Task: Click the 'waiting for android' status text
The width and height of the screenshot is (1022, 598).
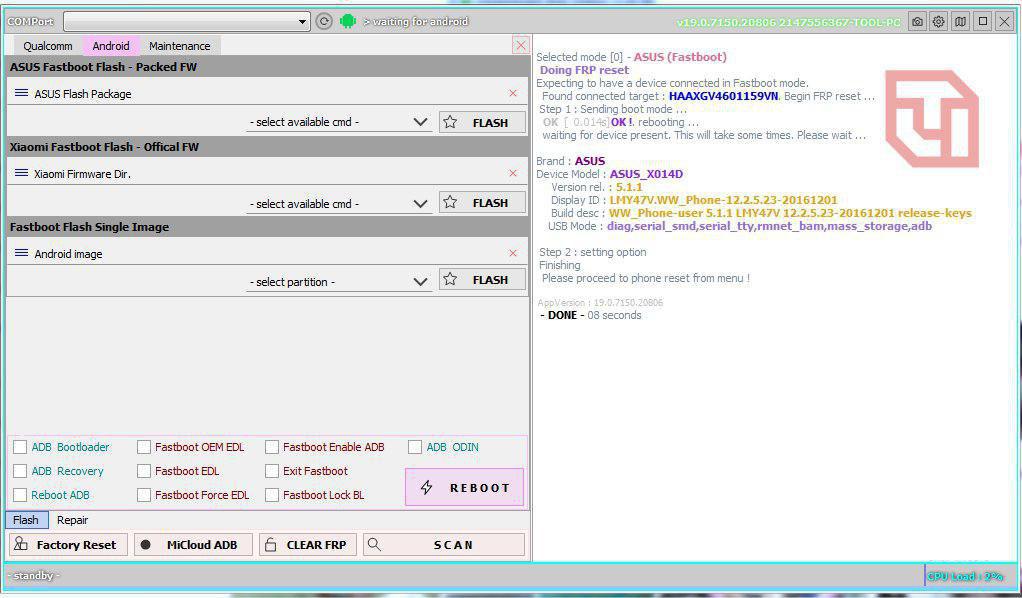Action: (x=416, y=22)
